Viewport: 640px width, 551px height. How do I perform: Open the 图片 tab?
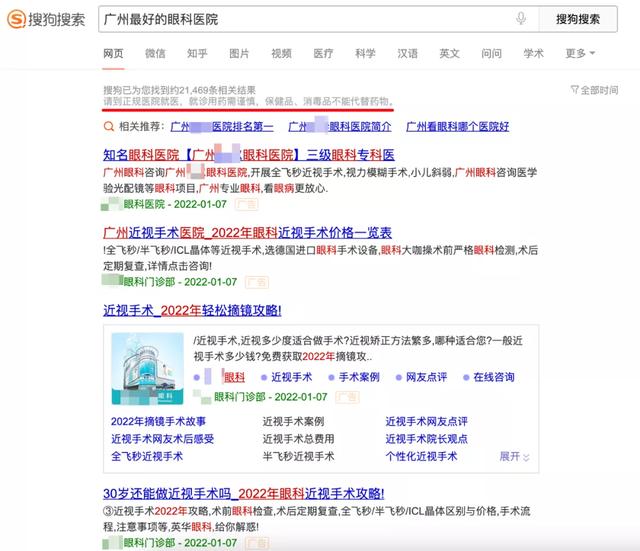tap(239, 53)
